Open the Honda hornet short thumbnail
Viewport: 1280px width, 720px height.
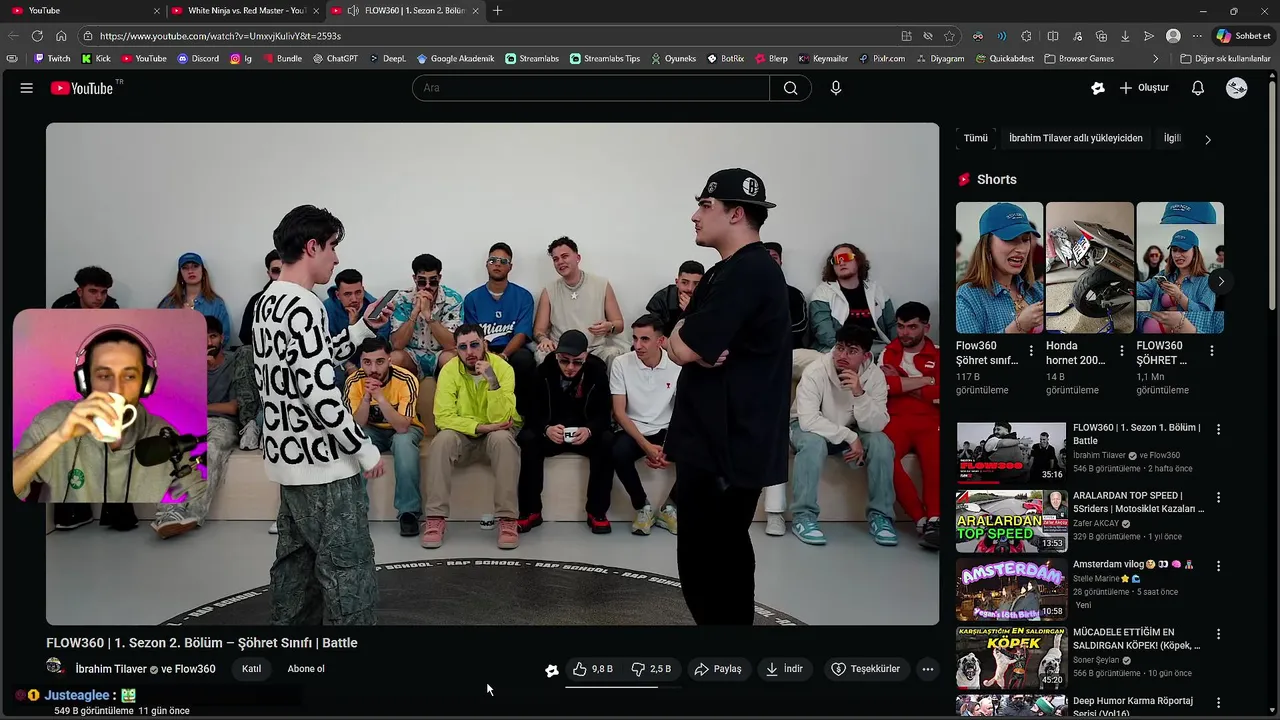click(1089, 268)
